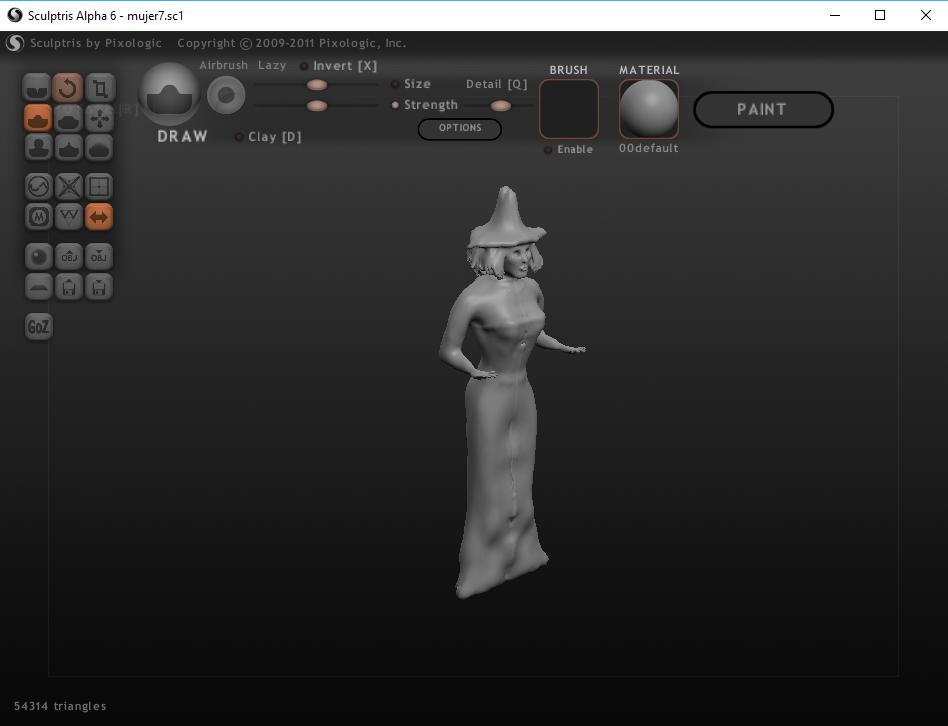Create a new plane
The height and width of the screenshot is (726, 948).
39,287
